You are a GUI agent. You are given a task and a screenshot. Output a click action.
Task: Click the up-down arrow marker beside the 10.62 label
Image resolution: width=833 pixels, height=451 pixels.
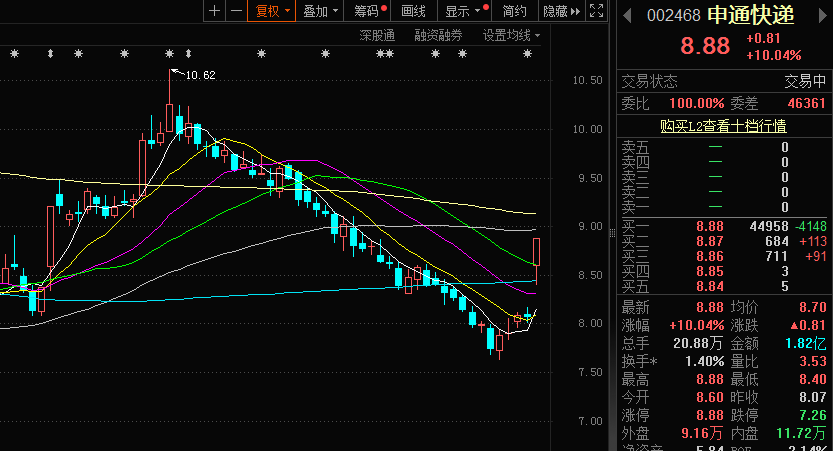(188, 54)
